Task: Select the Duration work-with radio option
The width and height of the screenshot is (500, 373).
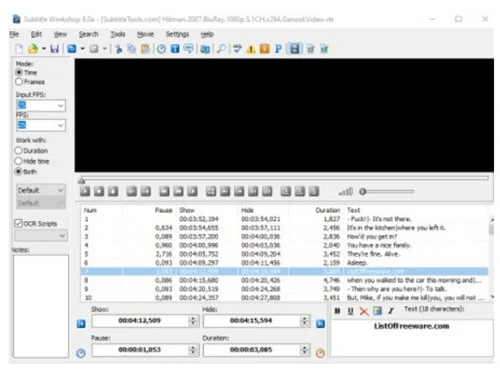Action: (18, 151)
